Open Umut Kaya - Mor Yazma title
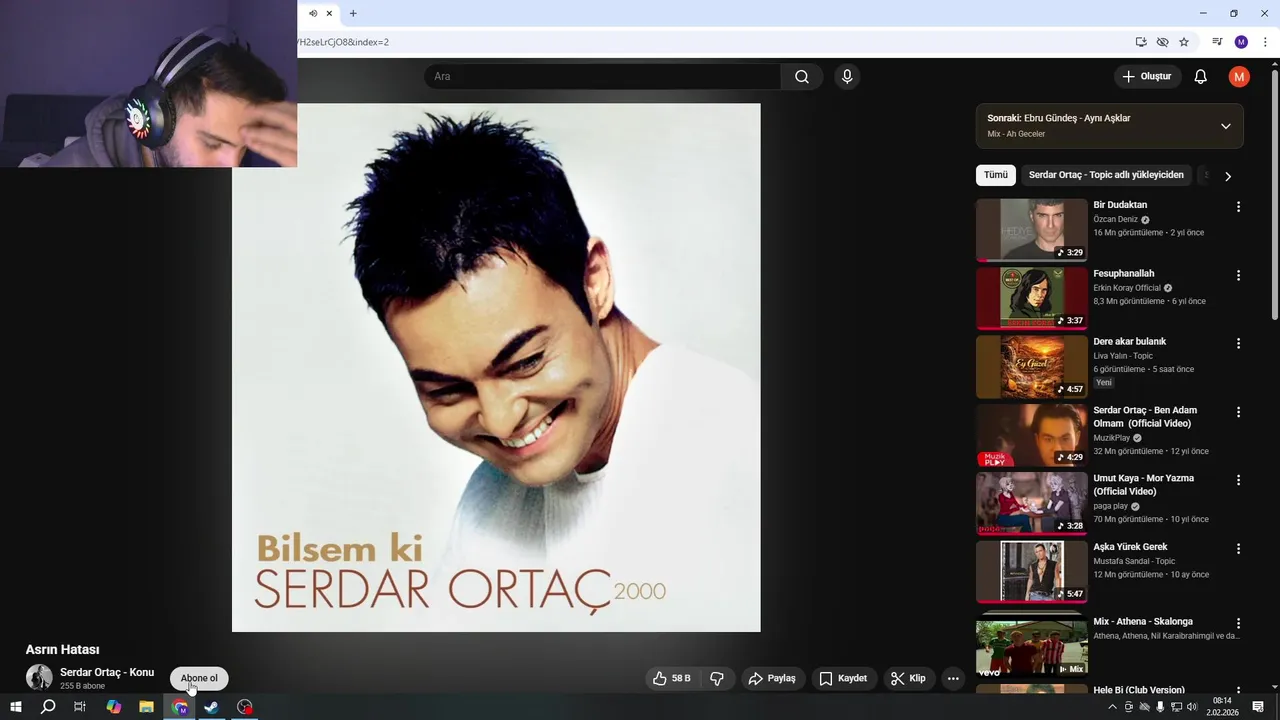The width and height of the screenshot is (1280, 720). [x=1143, y=485]
